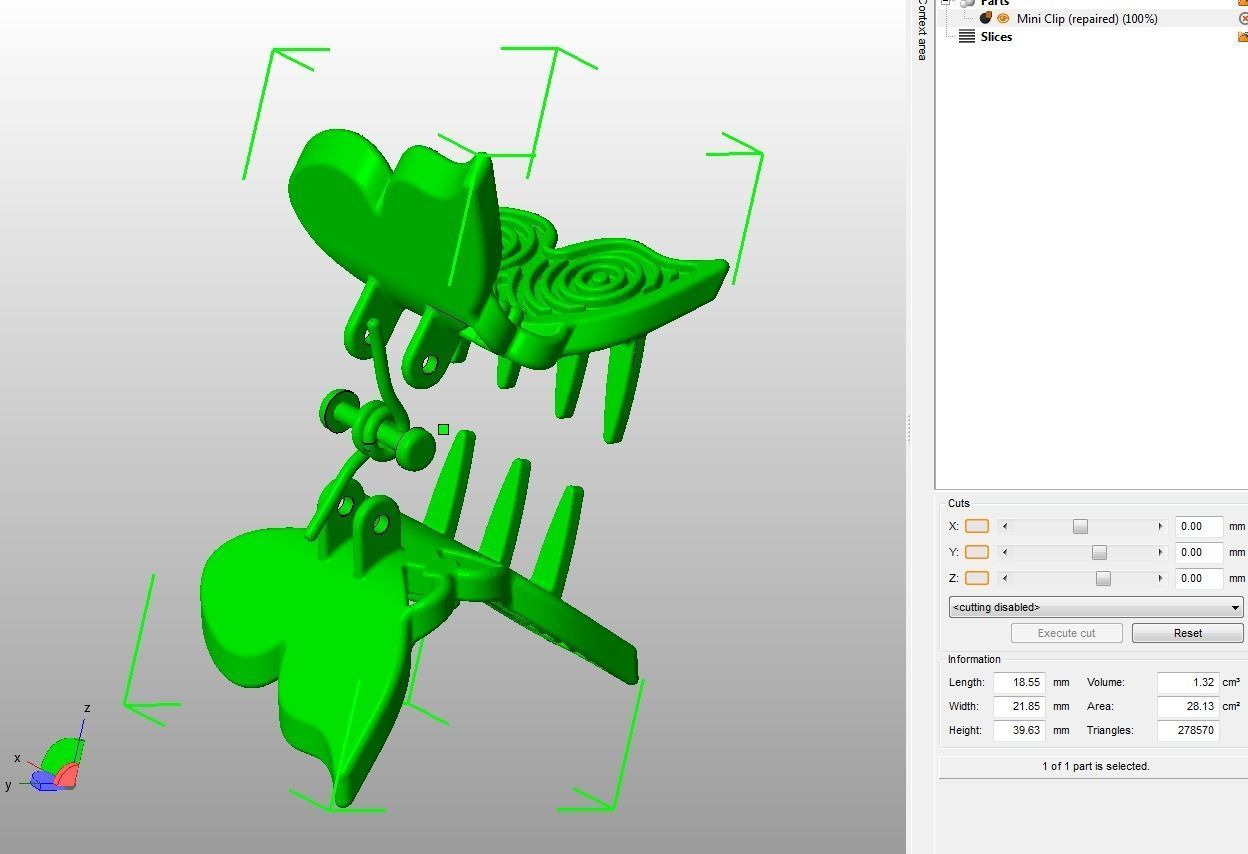
Task: Click the folder icon on the Slices row
Action: coord(1243,37)
